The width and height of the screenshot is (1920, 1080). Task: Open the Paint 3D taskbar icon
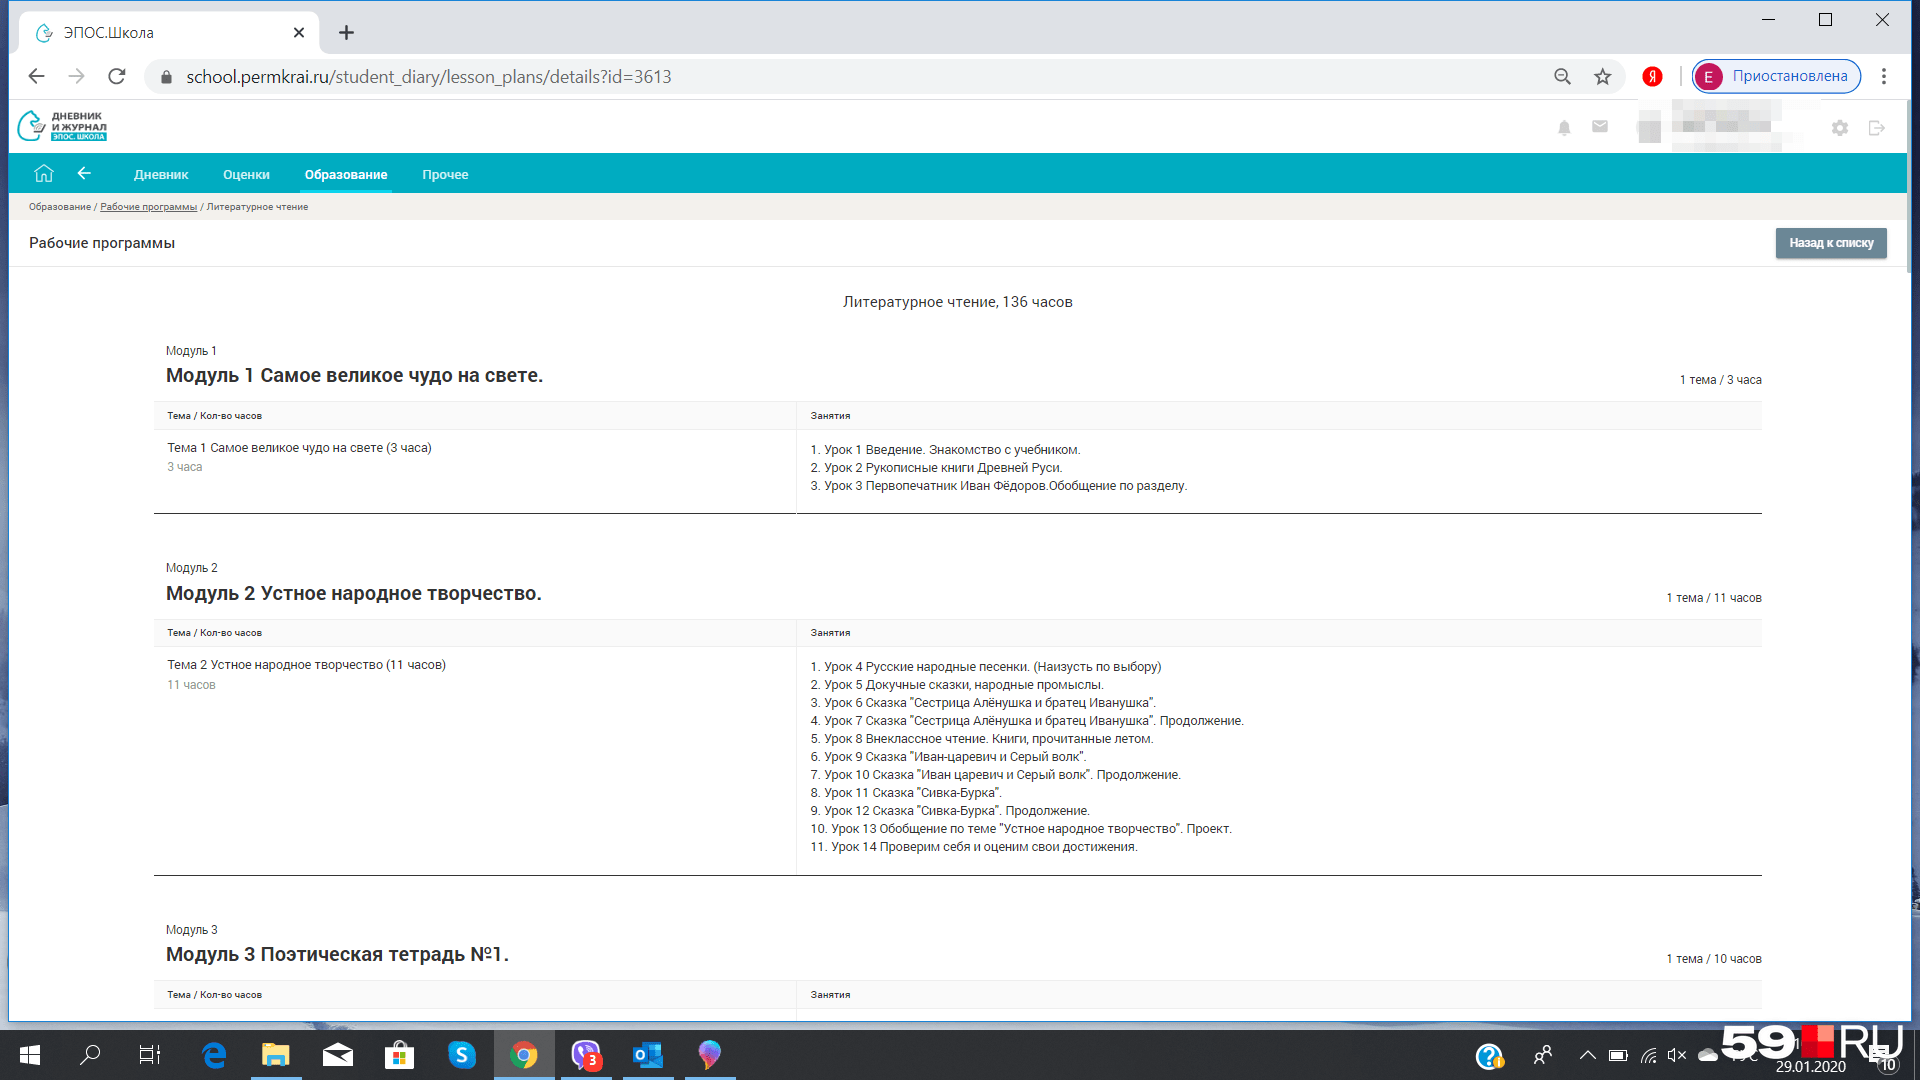click(x=710, y=1055)
